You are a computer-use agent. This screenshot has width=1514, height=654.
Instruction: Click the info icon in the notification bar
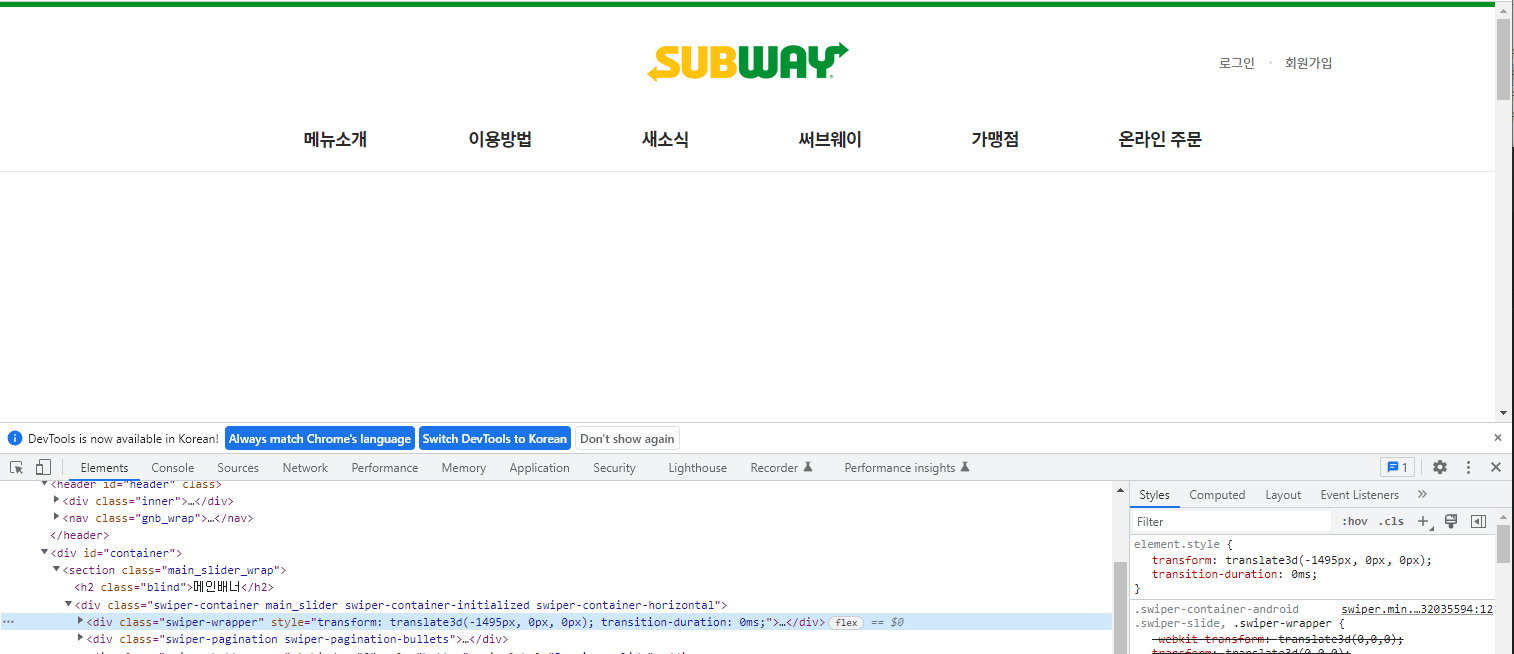(15, 438)
